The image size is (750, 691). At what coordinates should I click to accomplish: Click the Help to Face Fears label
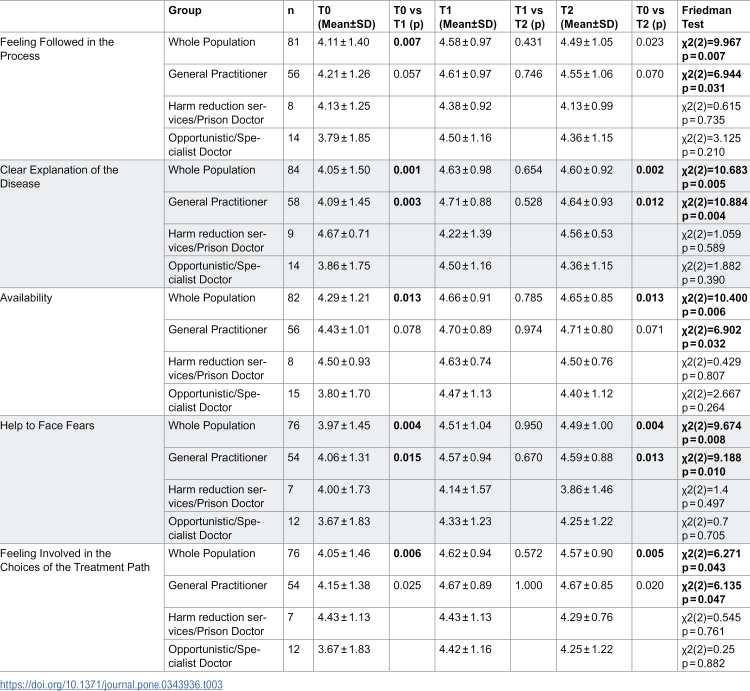[x=47, y=426]
